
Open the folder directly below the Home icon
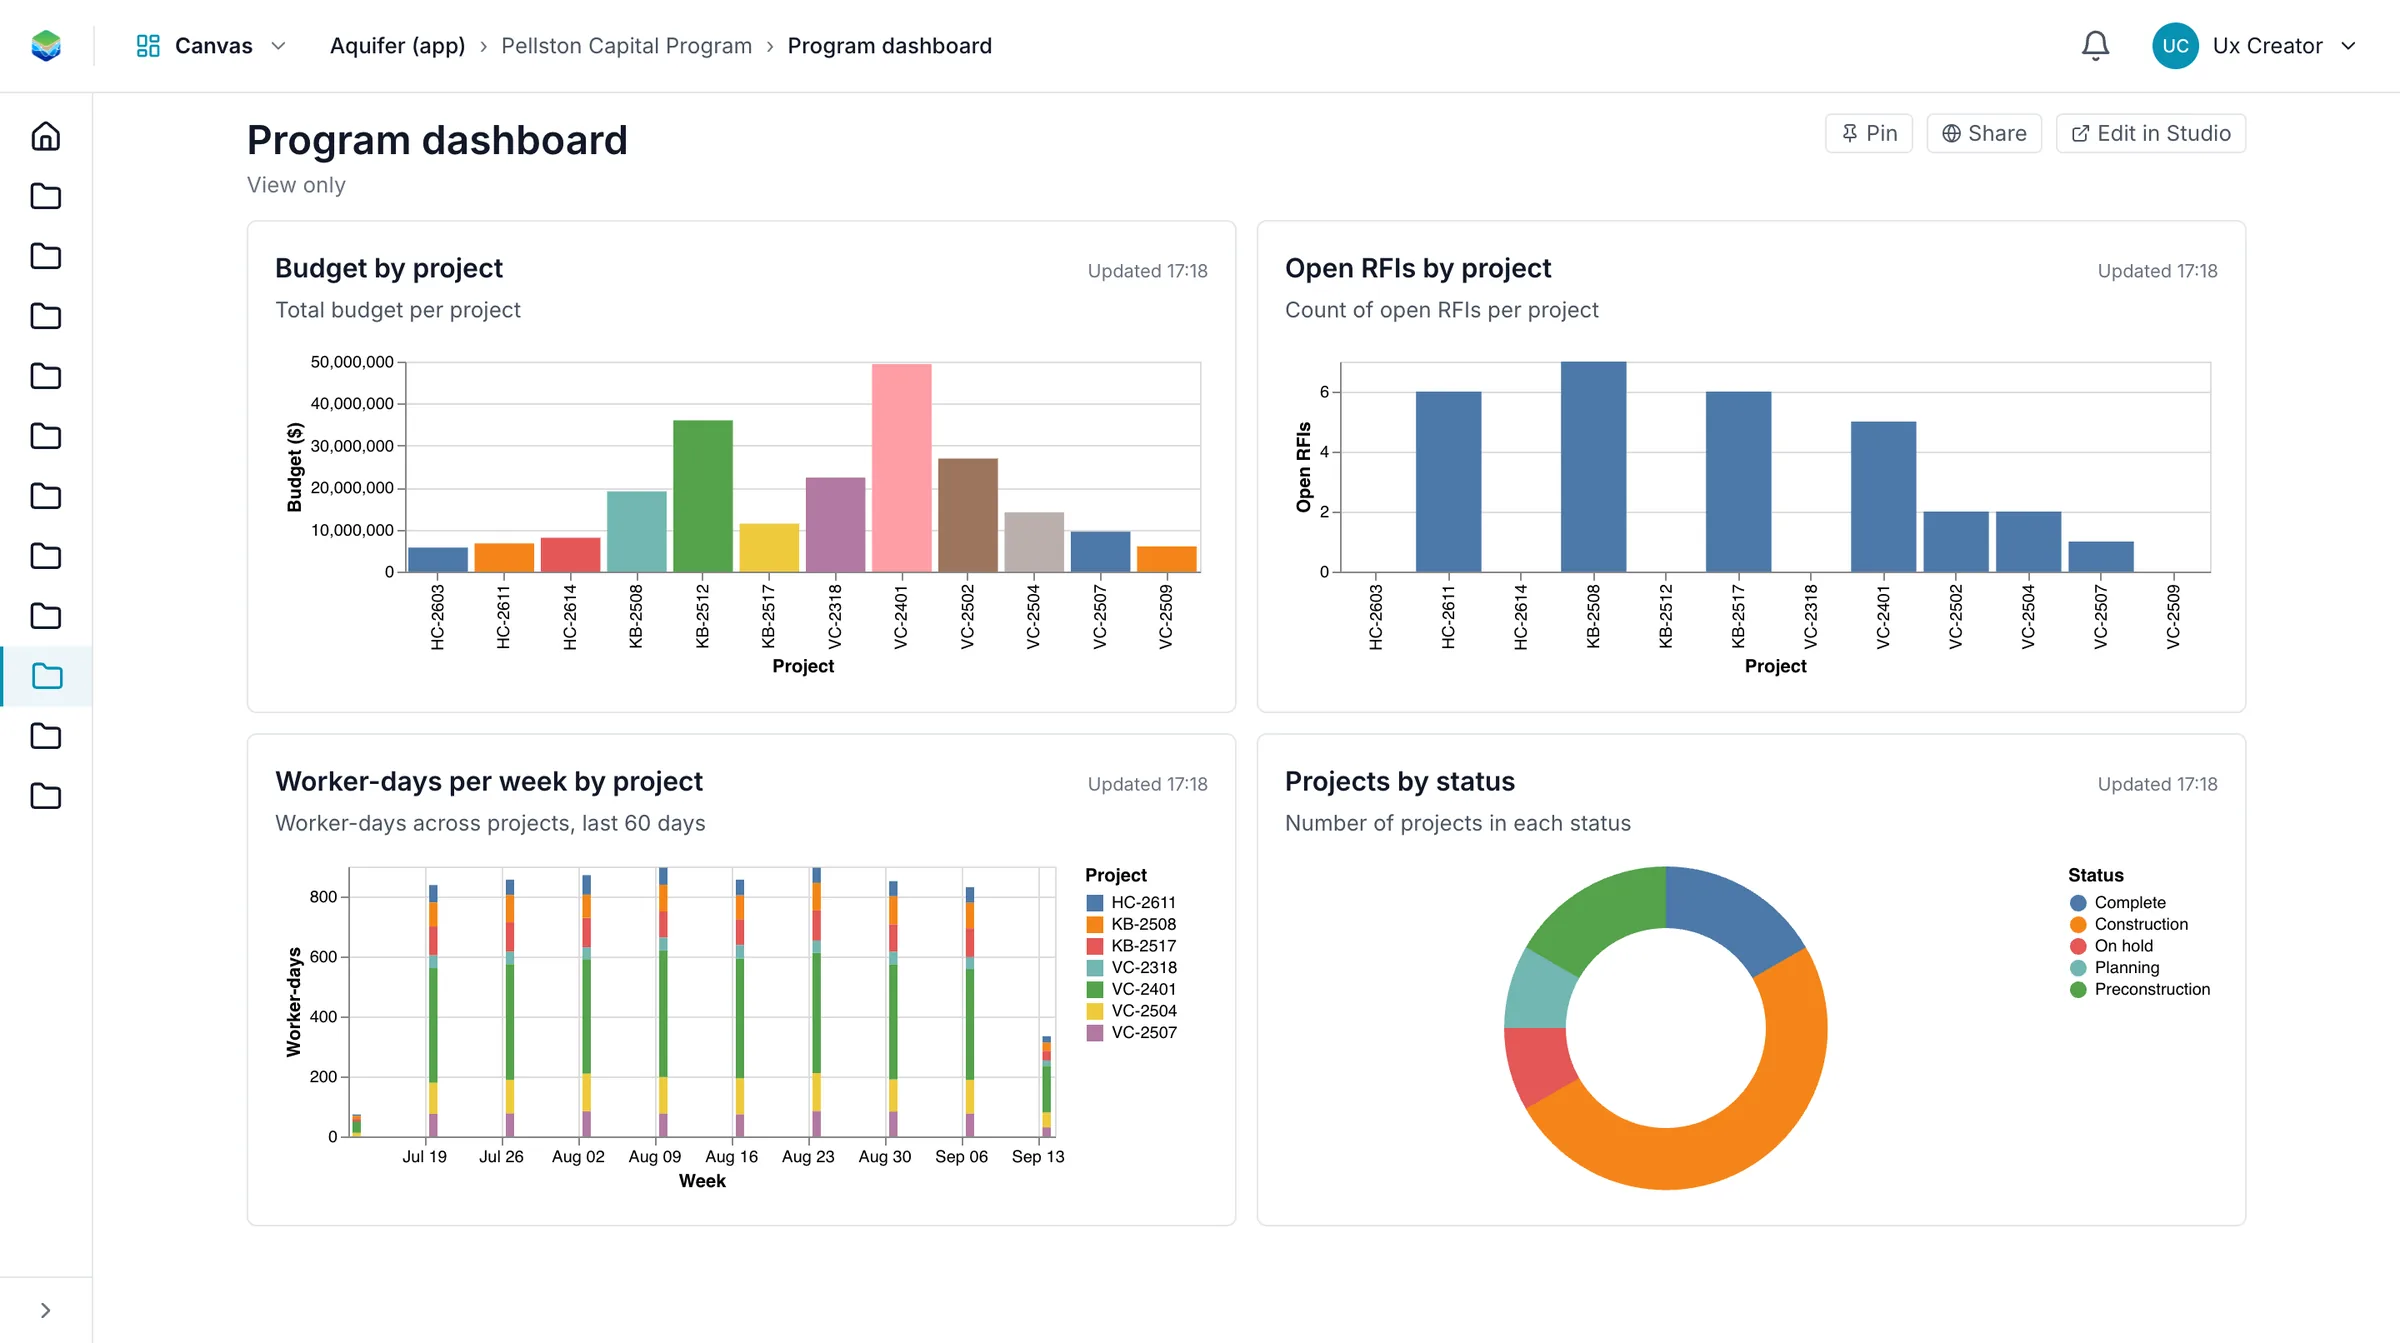(x=46, y=196)
